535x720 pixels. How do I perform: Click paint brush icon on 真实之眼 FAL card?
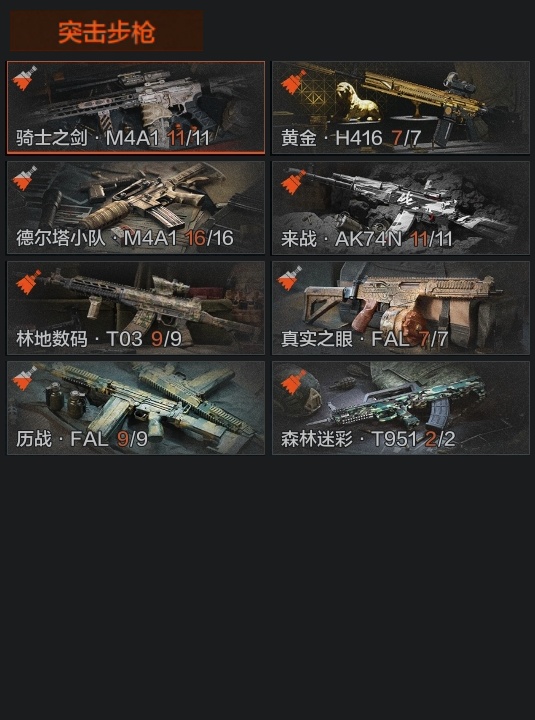(x=290, y=278)
